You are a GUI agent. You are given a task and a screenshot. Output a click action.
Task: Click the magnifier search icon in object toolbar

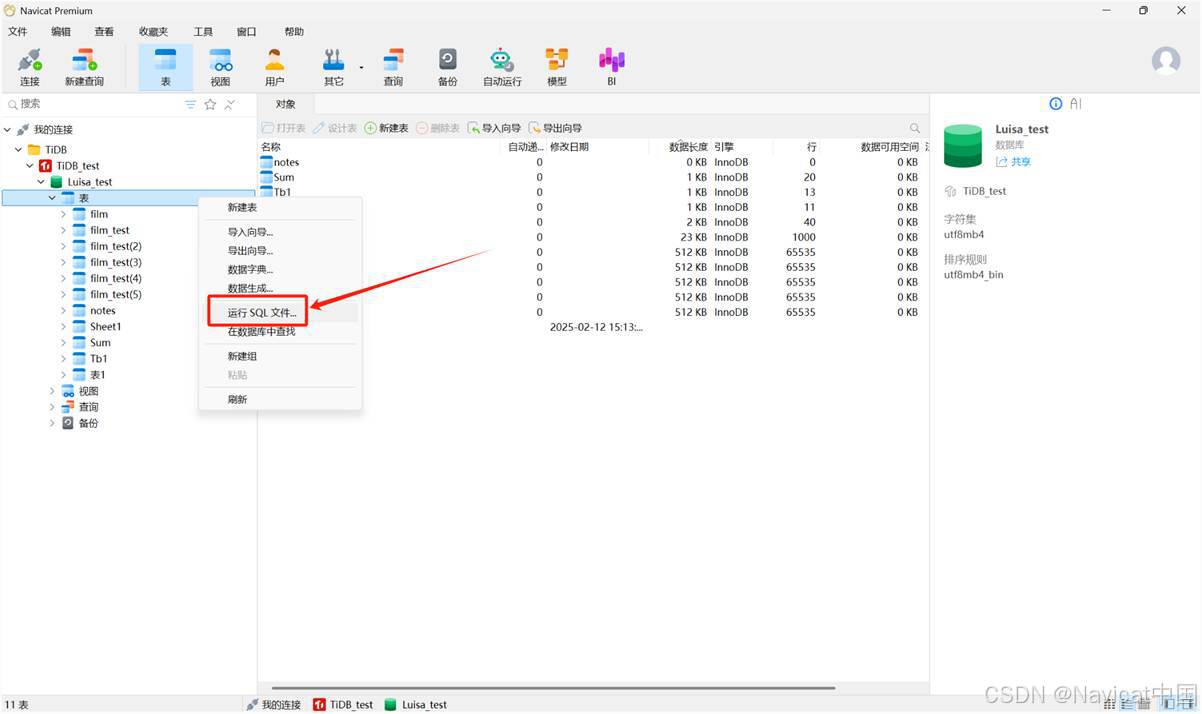tap(915, 128)
